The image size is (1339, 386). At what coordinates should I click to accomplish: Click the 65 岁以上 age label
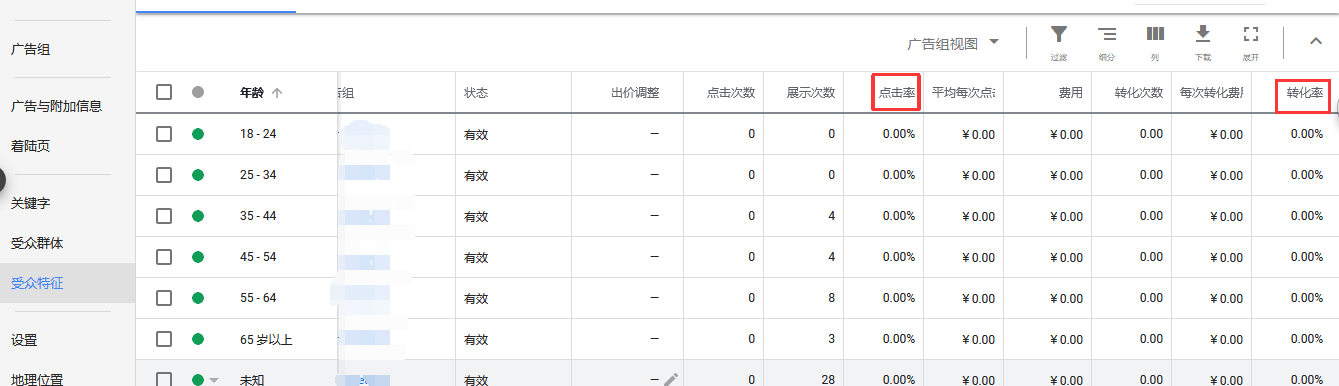[266, 340]
